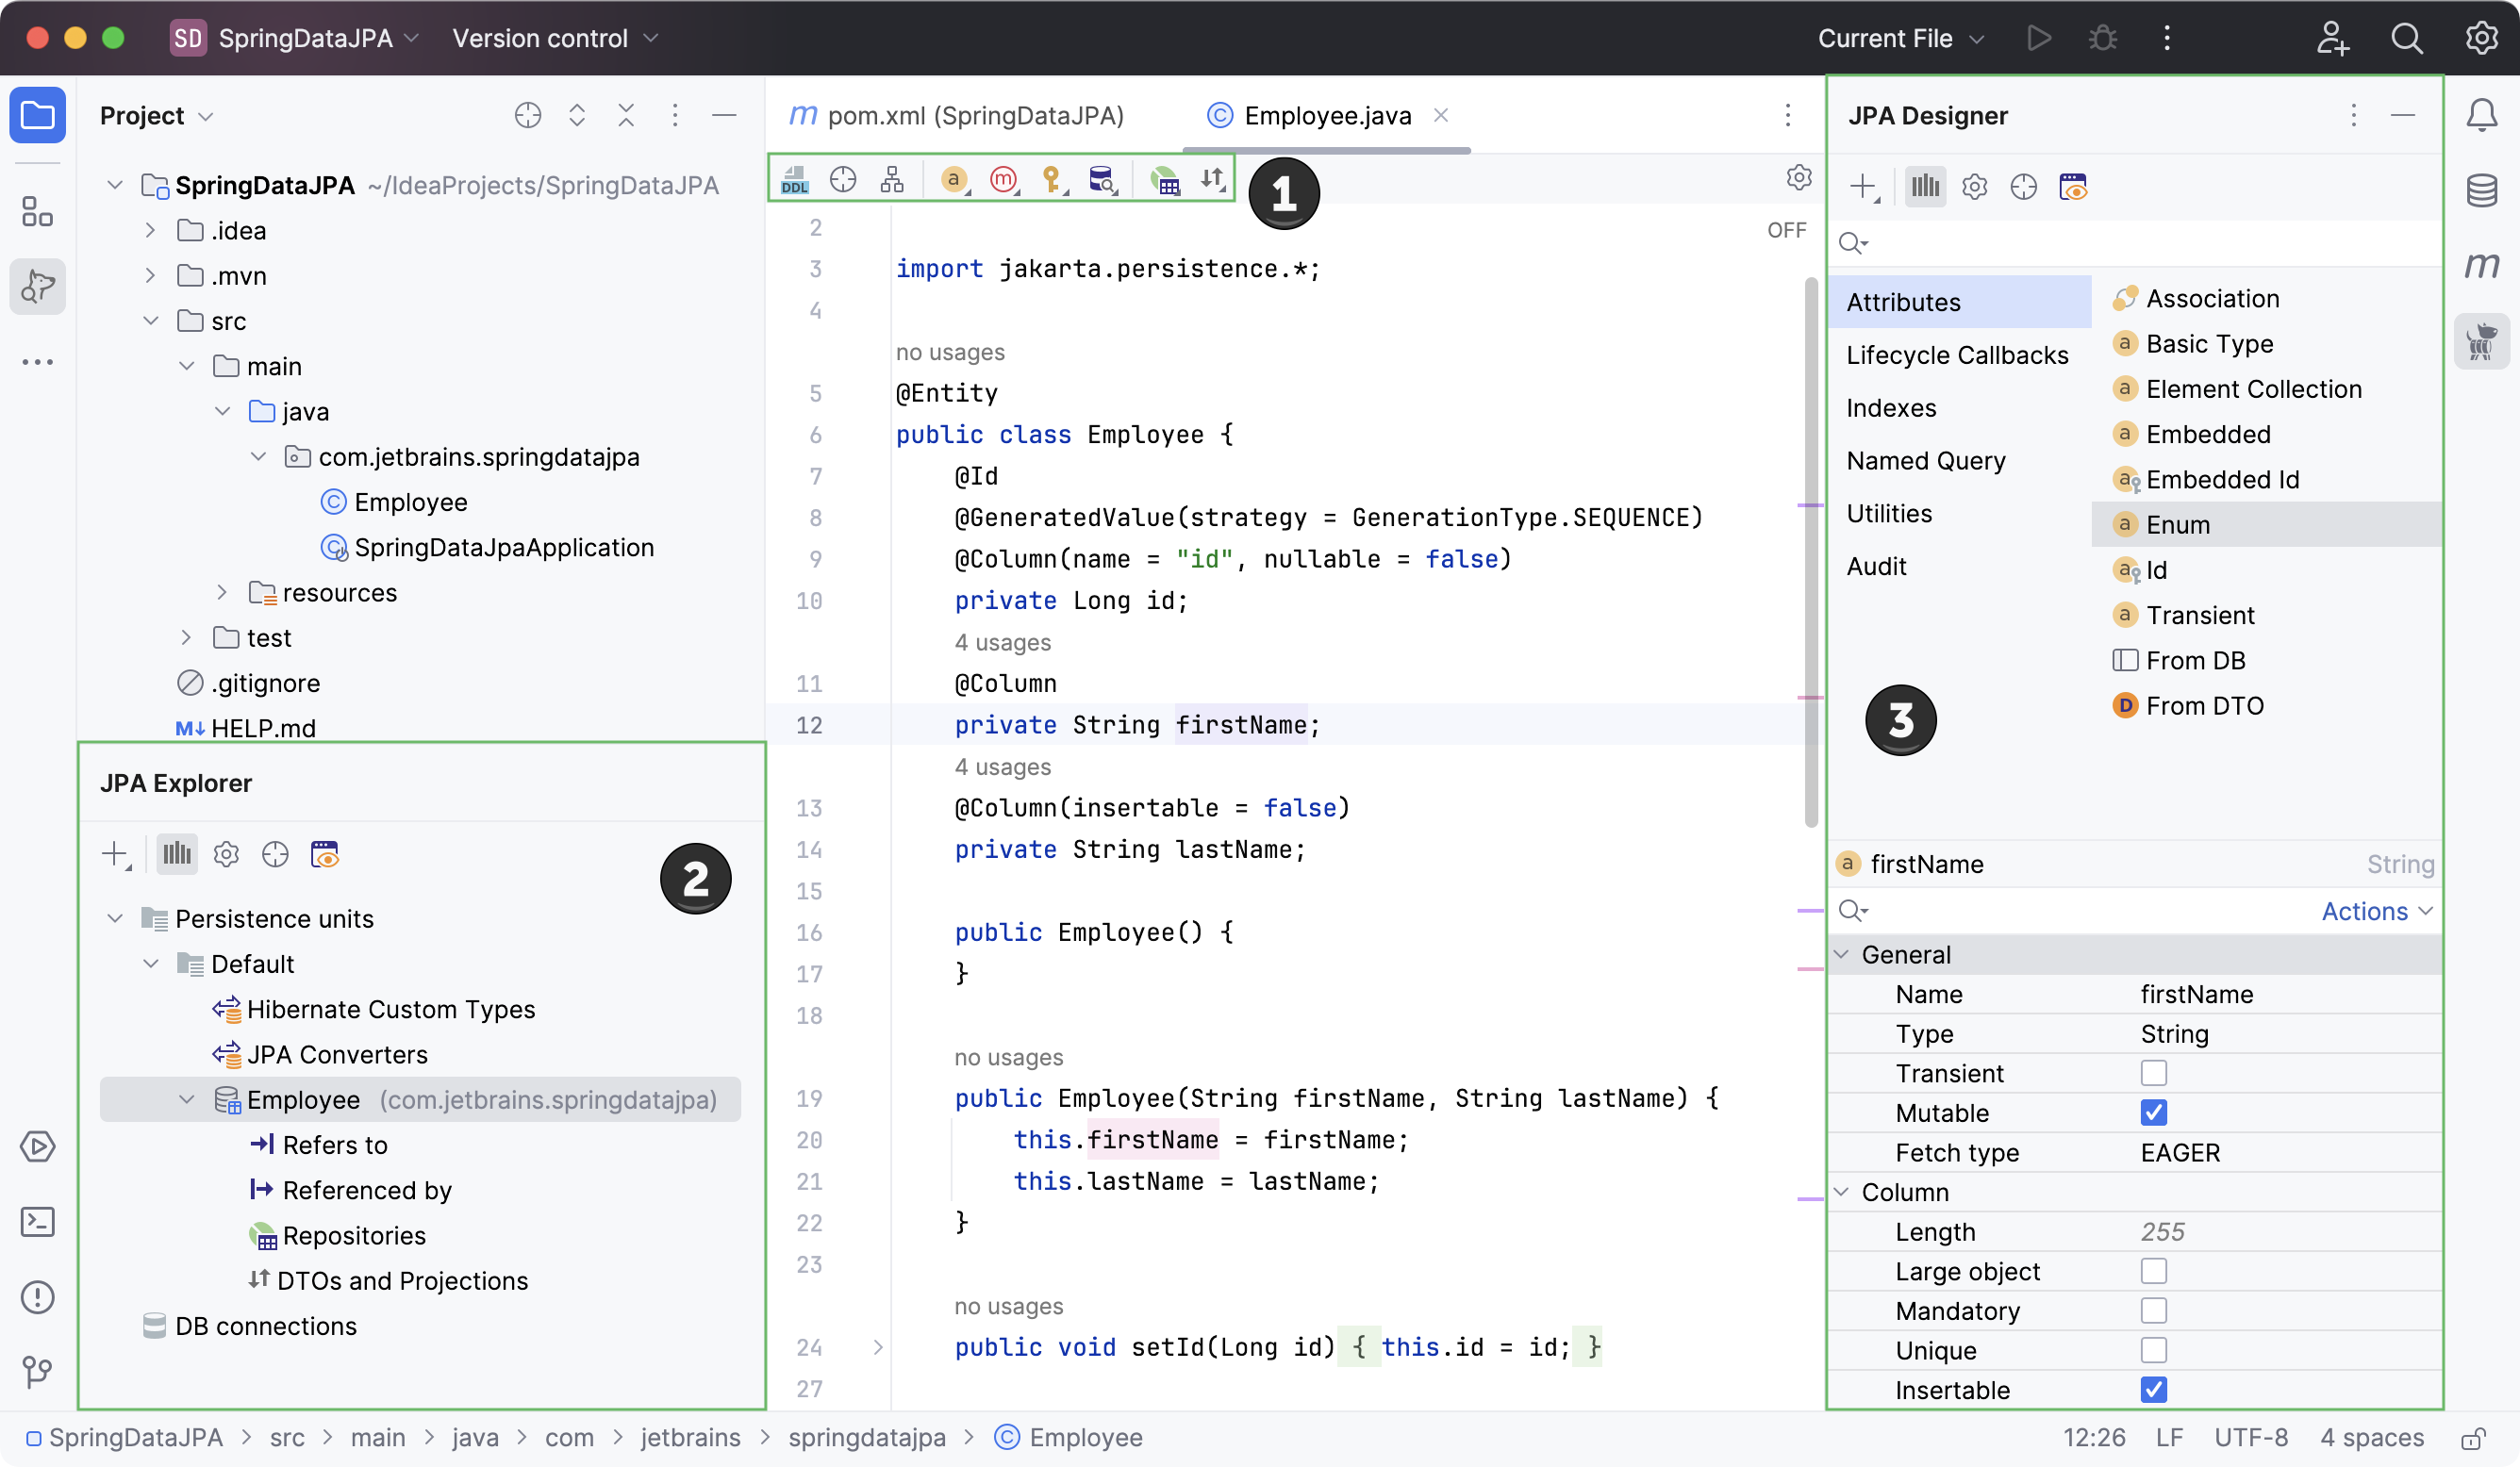2520x1467 pixels.
Task: Click the add attribute icon in editor toolbar
Action: point(954,180)
